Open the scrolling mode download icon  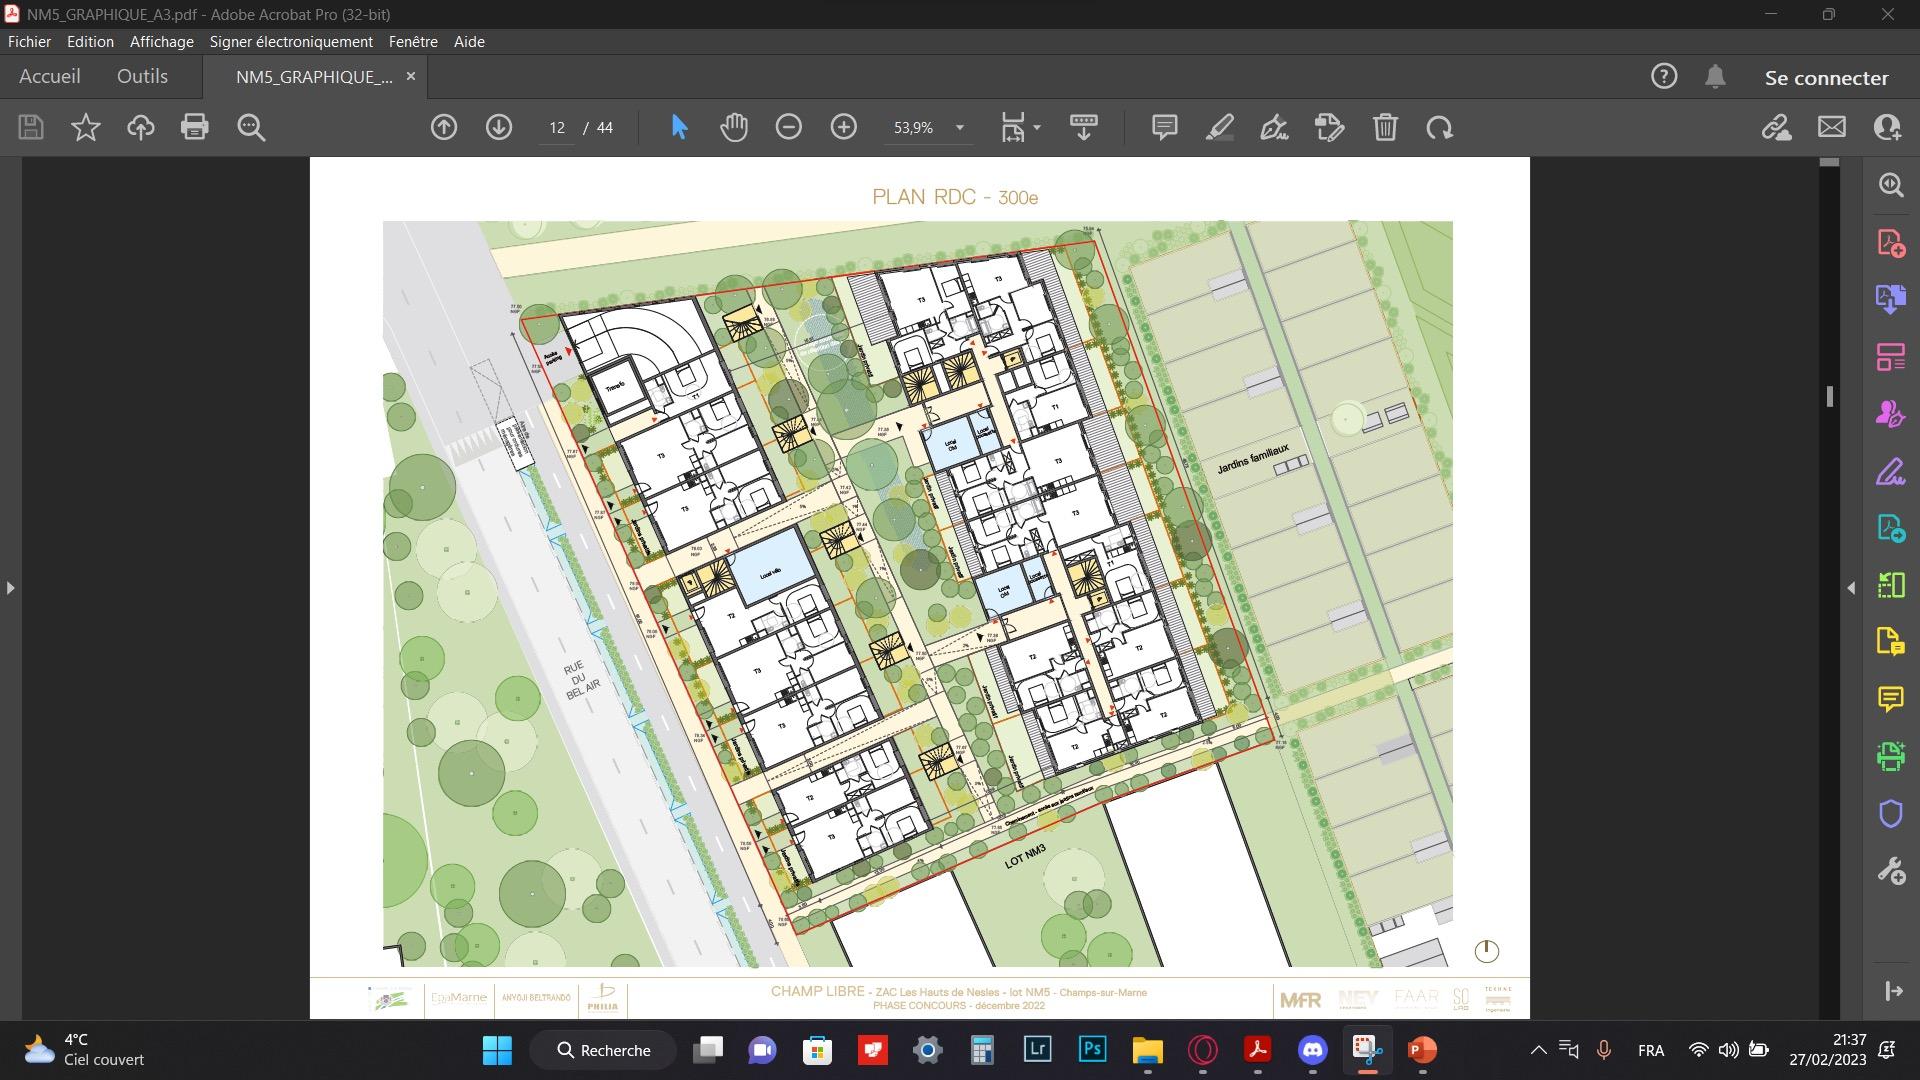(1084, 127)
